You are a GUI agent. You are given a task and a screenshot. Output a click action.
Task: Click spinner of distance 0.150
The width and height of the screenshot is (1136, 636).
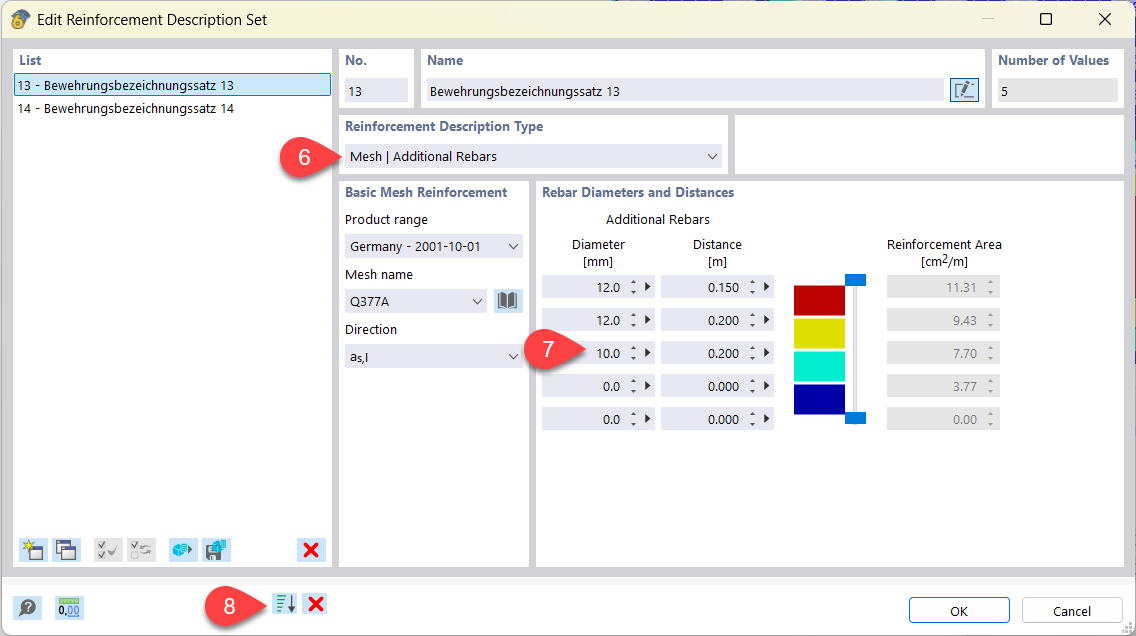(752, 288)
